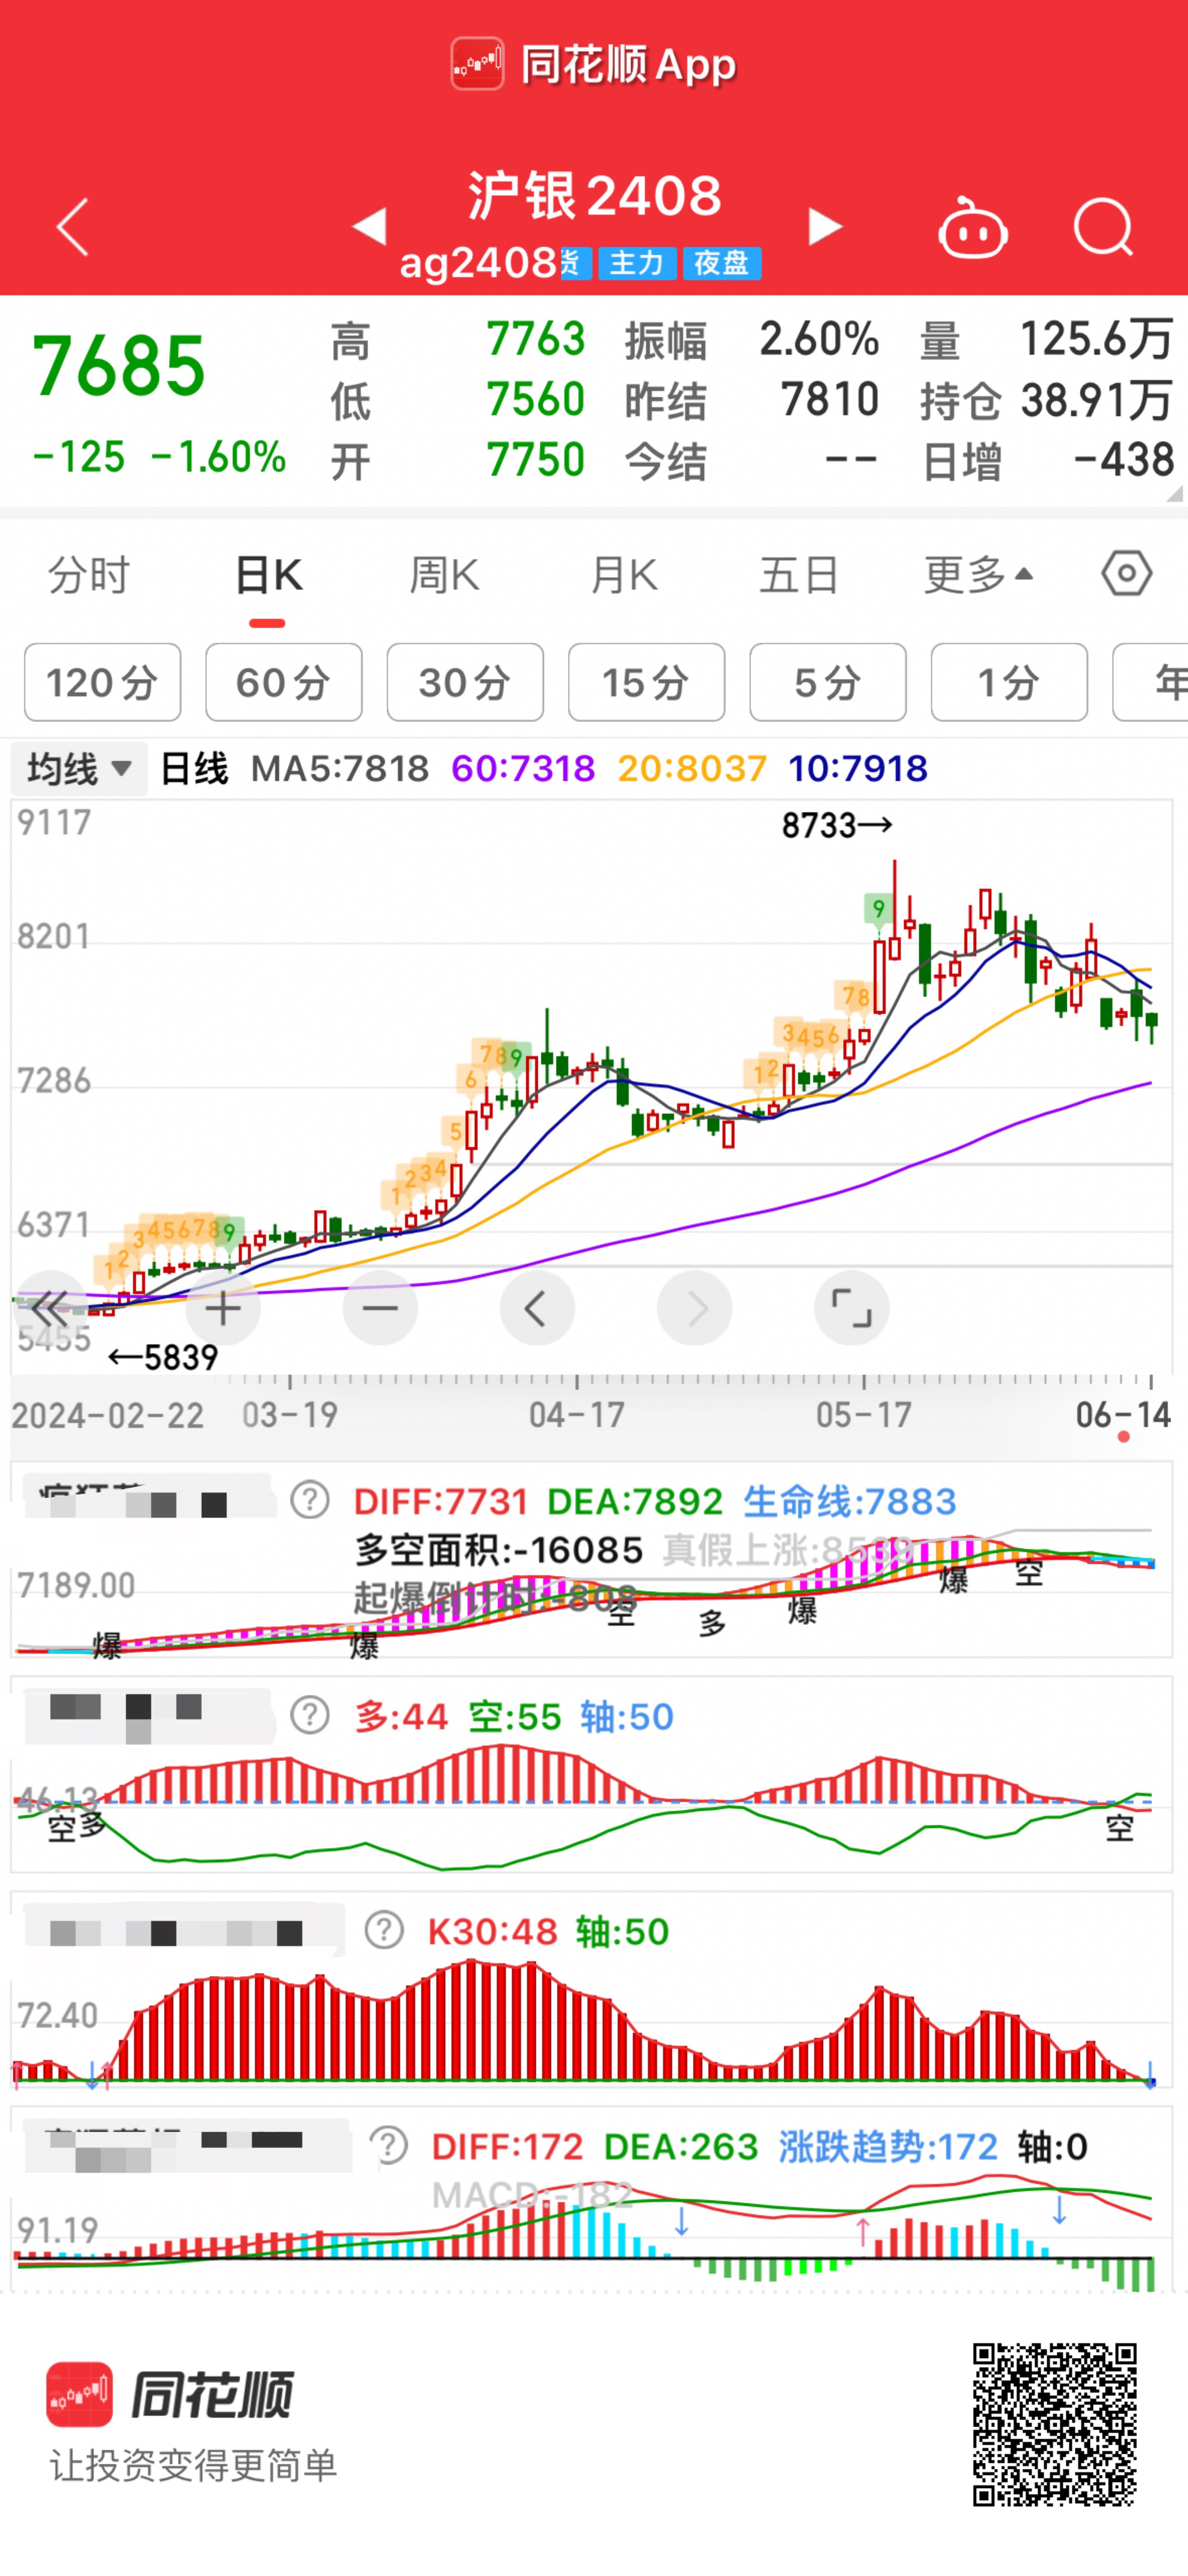The image size is (1188, 2576).
Task: Select the 60分 period button
Action: pos(284,683)
